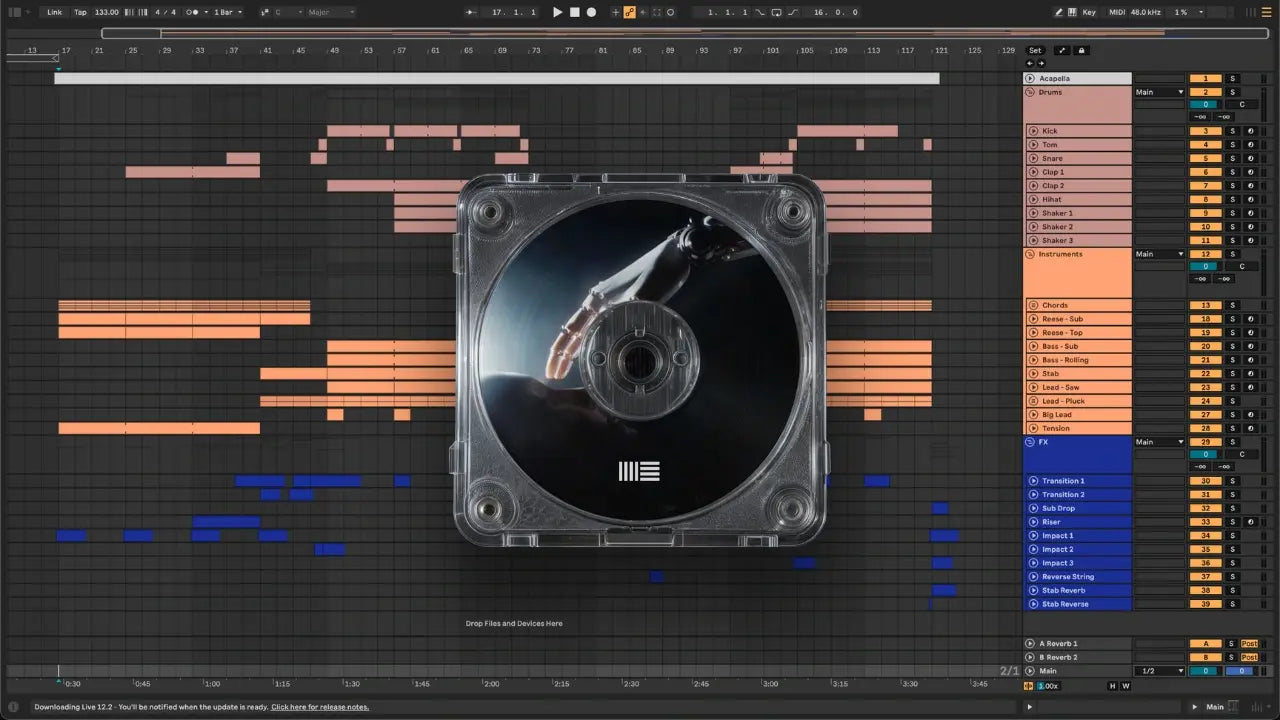Click the lock icon beside Set
1280x720 pixels.
1081,50
